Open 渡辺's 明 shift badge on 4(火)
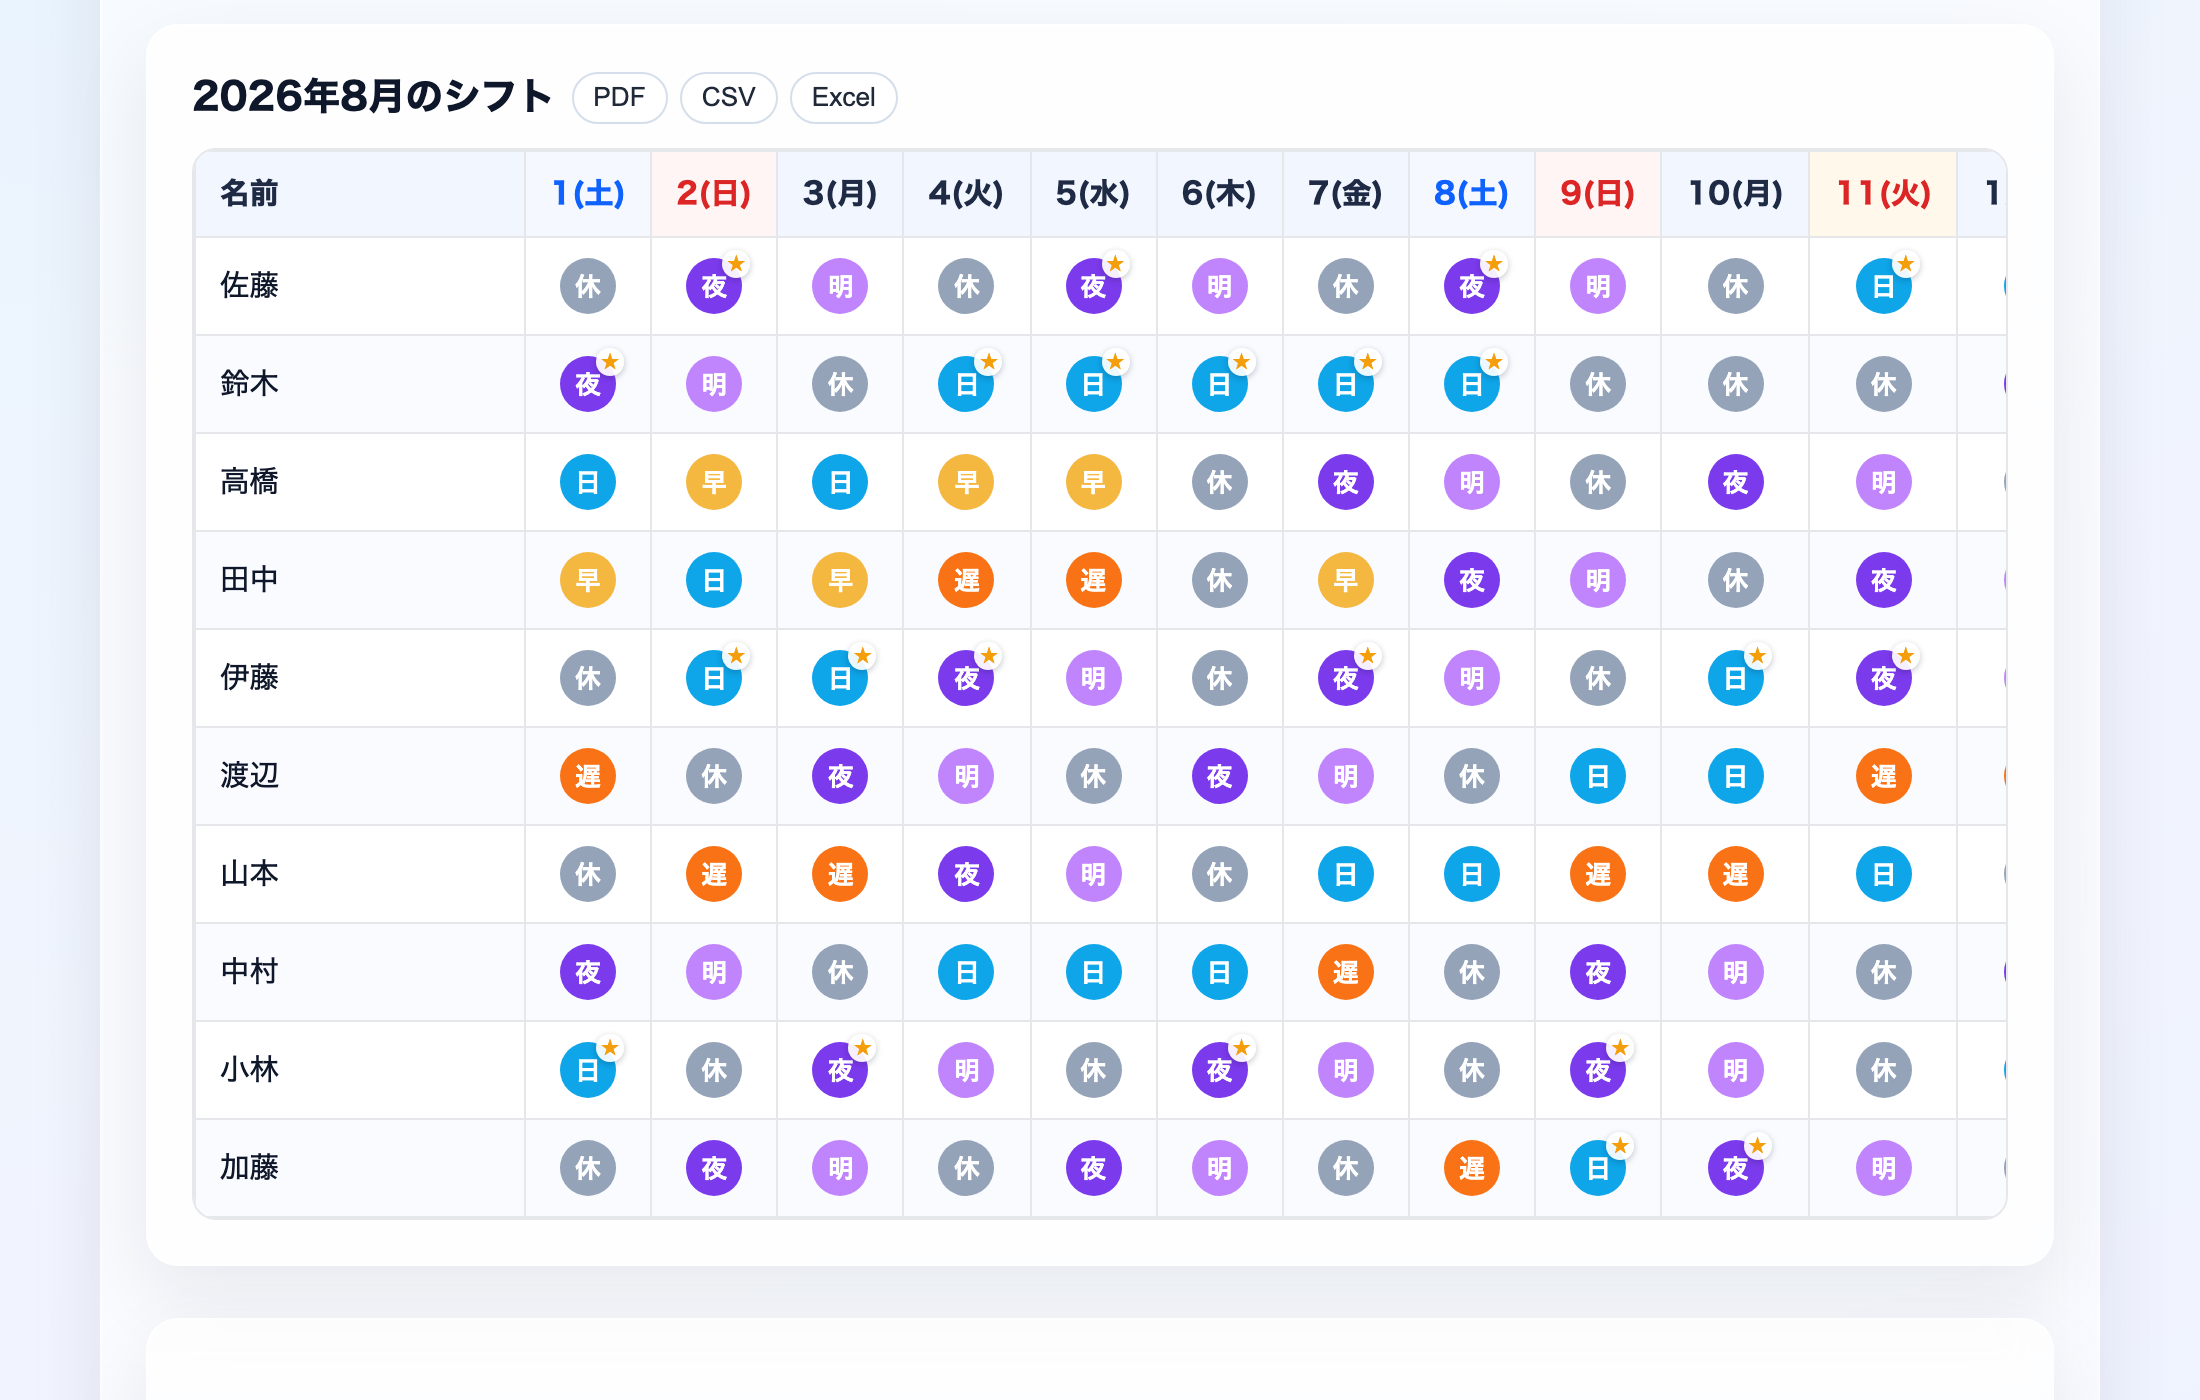2200x1400 pixels. click(966, 776)
